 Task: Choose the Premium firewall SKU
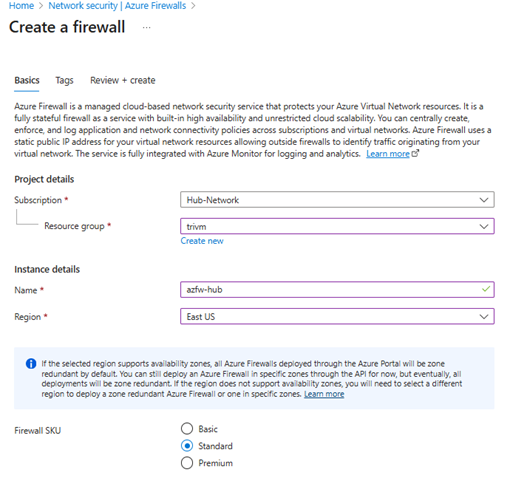point(187,463)
